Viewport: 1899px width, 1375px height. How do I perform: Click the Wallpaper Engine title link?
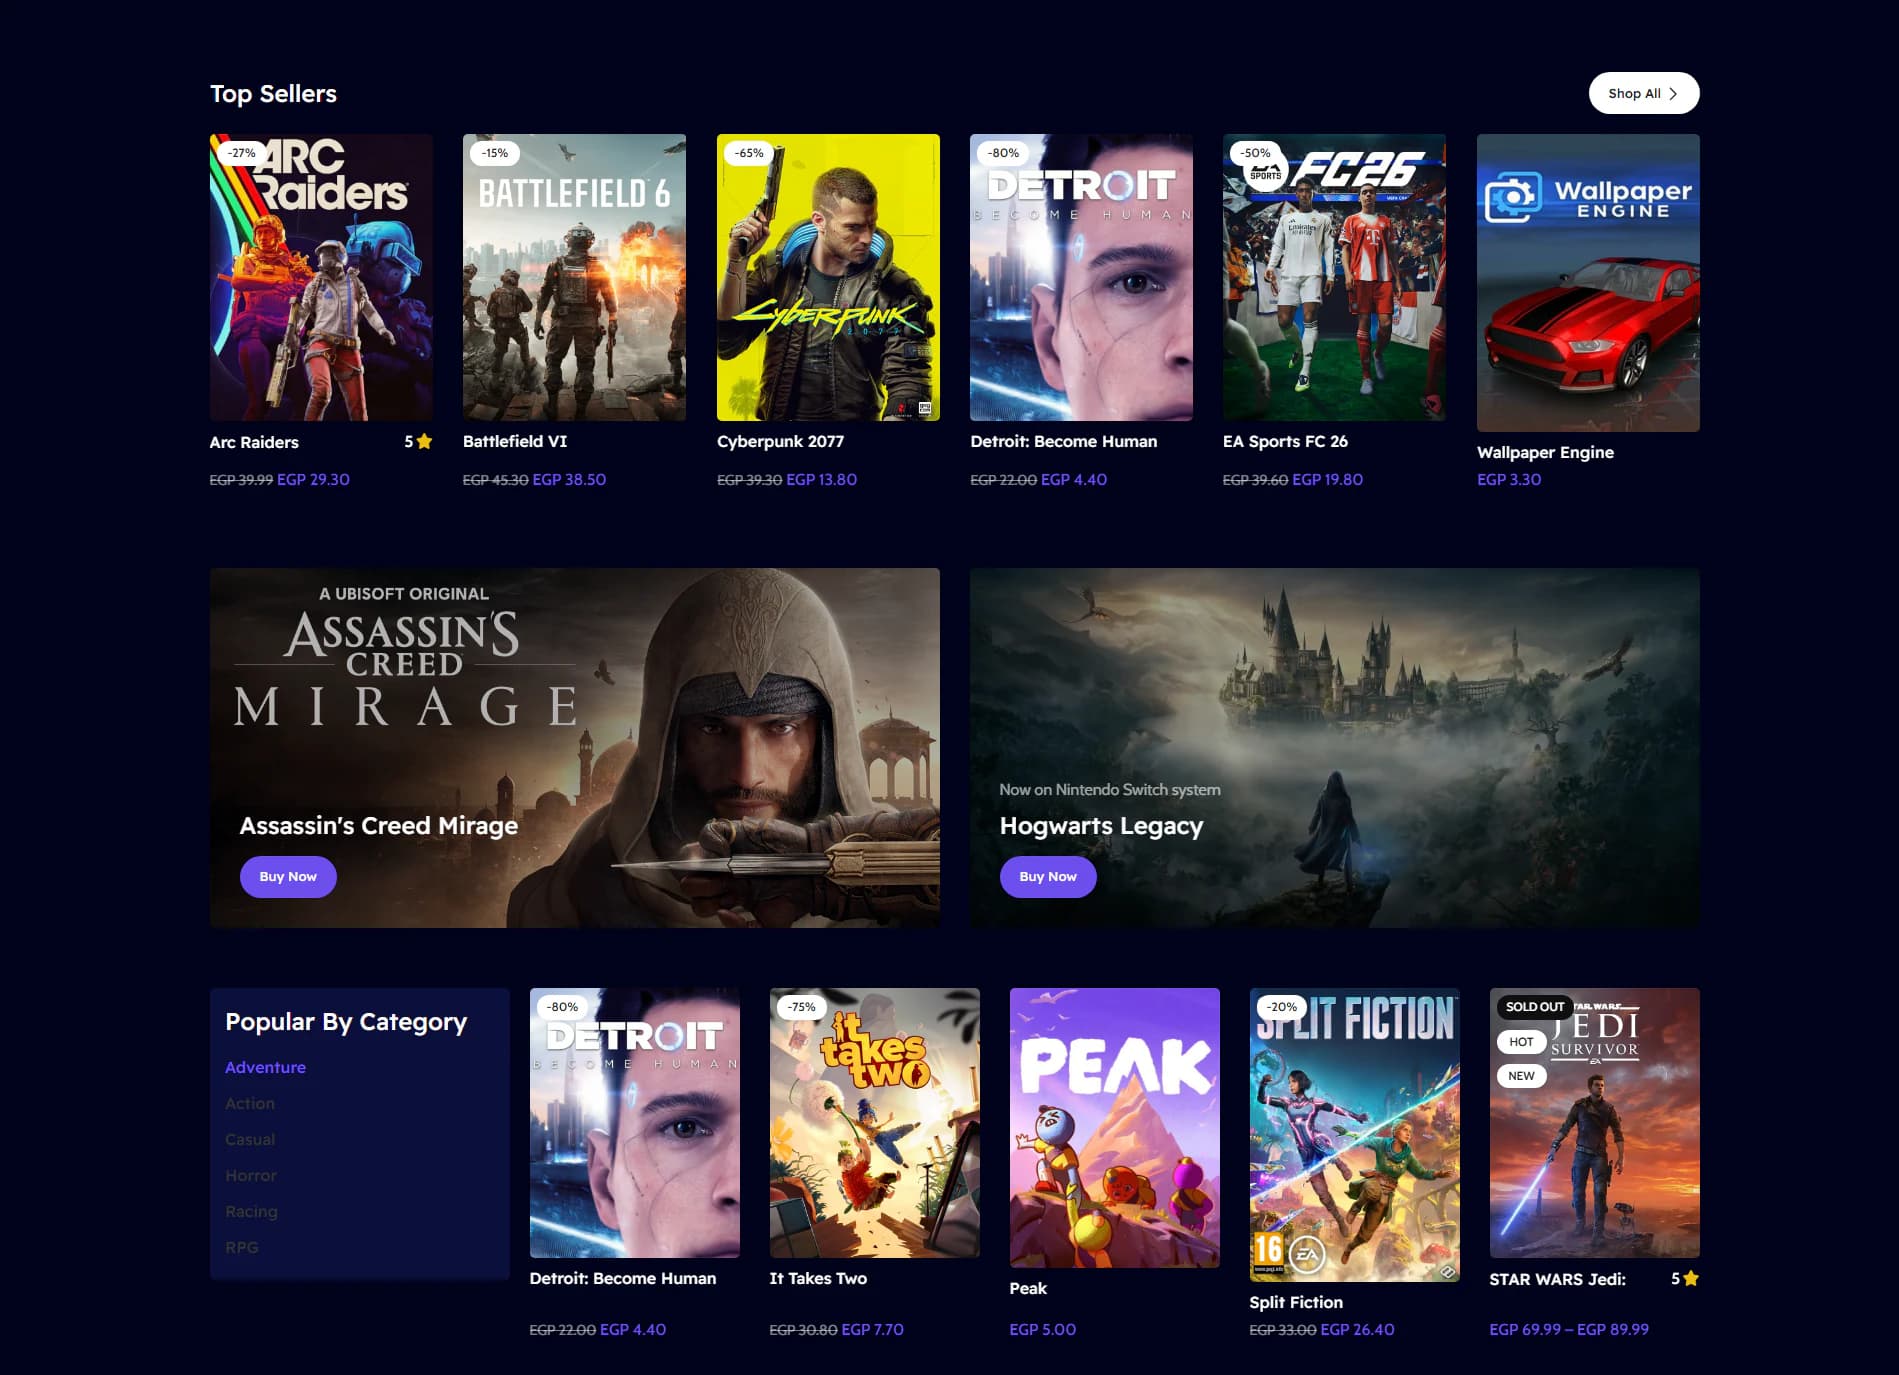(1545, 452)
